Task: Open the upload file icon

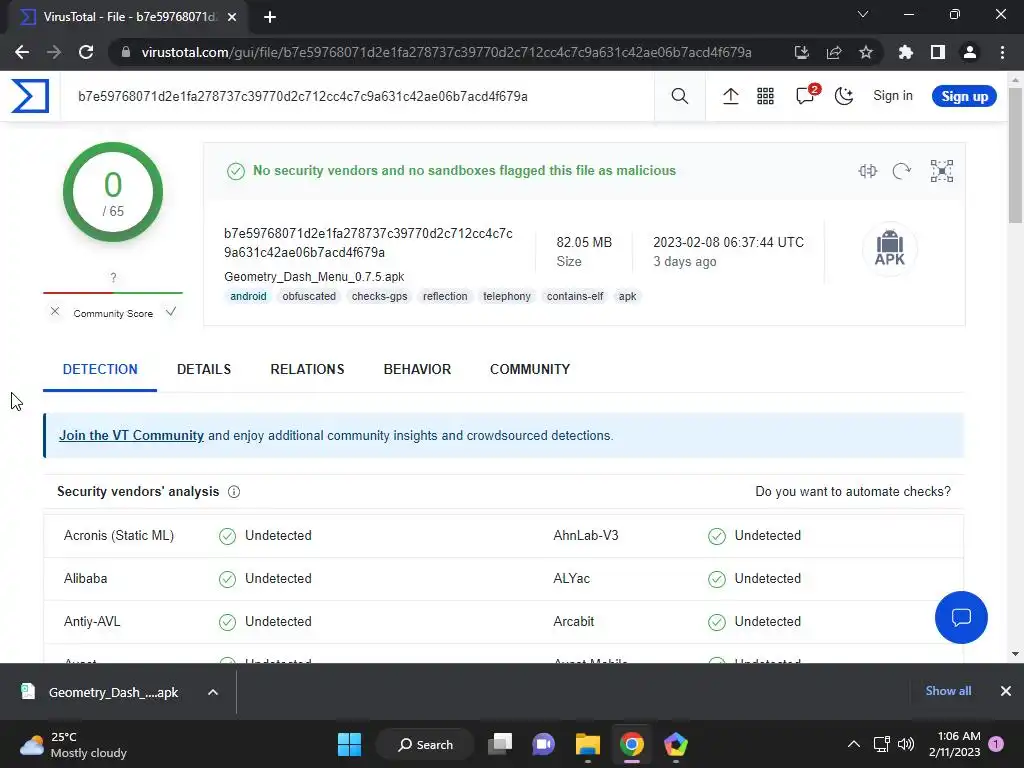Action: [731, 97]
